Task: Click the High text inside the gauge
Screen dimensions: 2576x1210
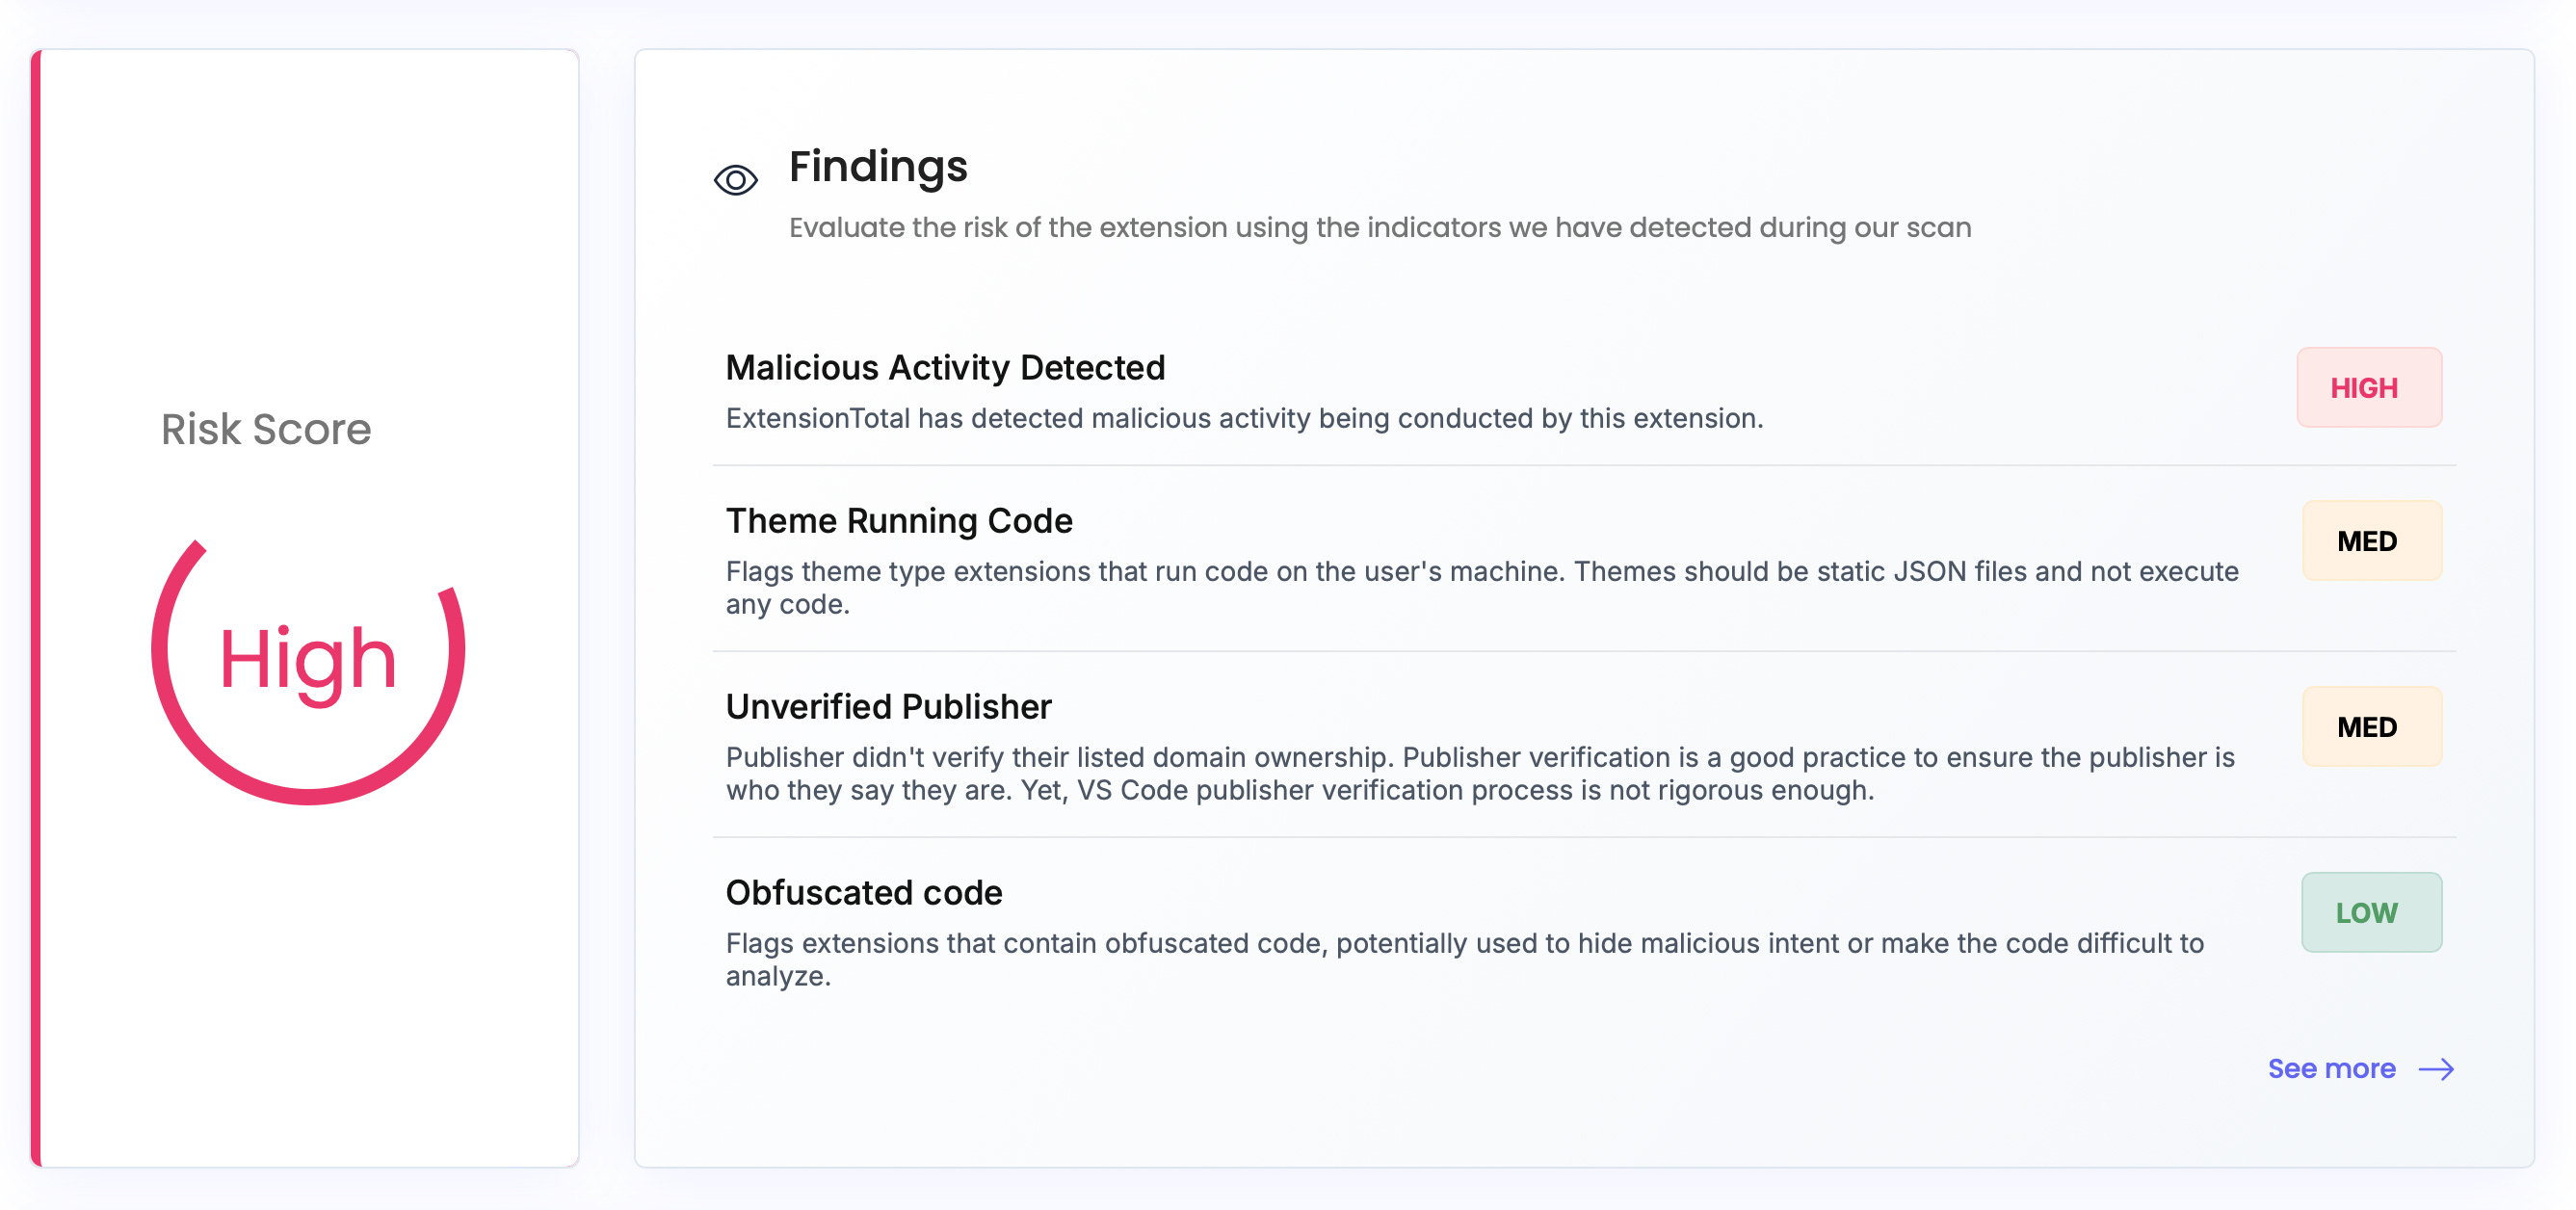Action: pyautogui.click(x=308, y=662)
